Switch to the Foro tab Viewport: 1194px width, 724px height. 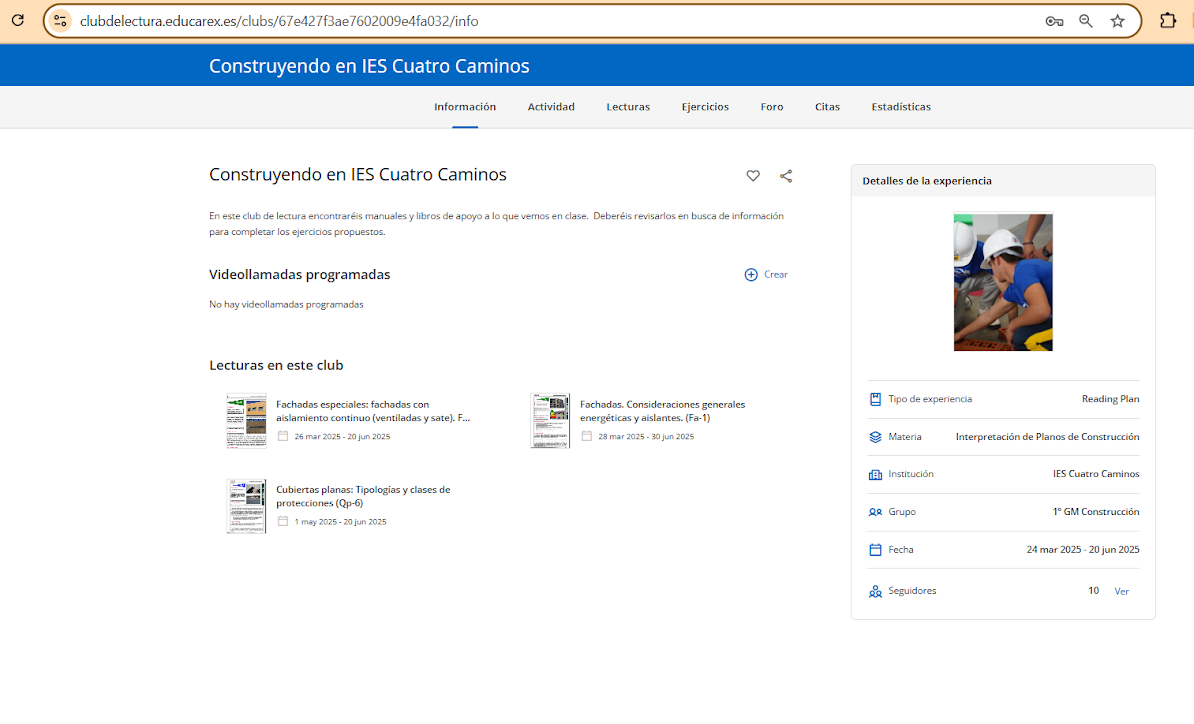[771, 107]
